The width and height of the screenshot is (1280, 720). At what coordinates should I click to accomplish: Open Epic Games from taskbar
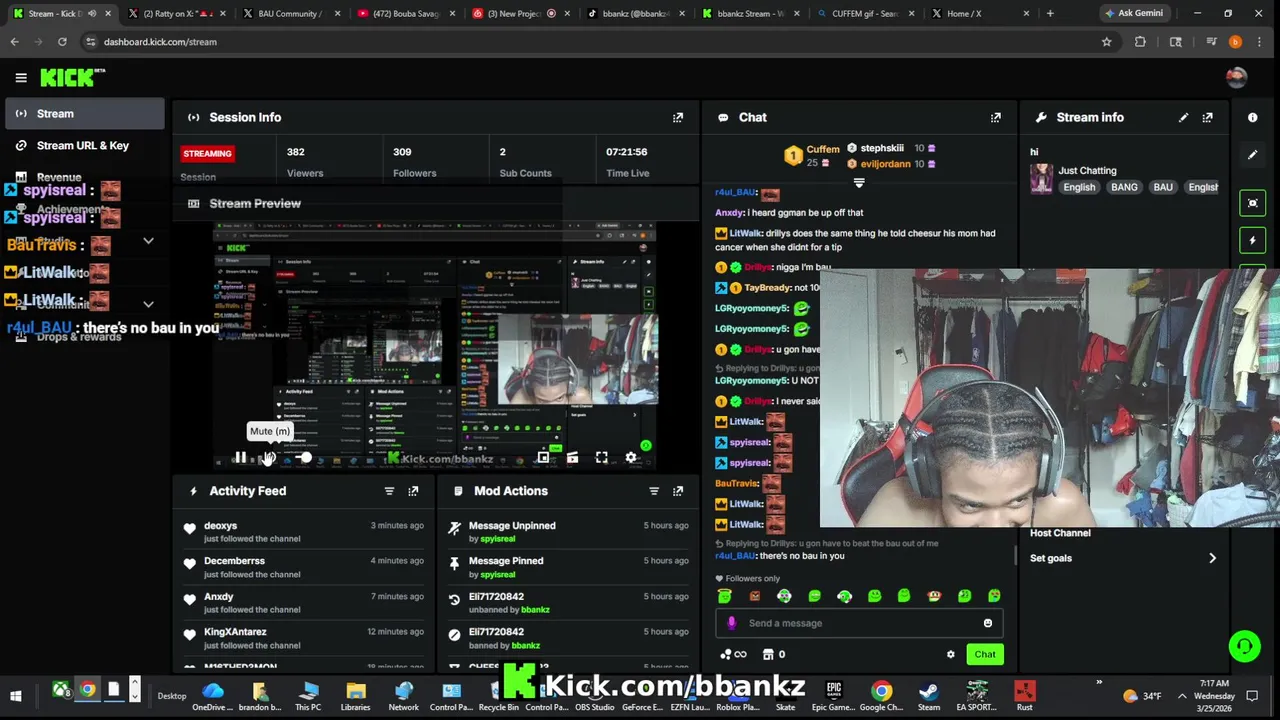click(x=833, y=696)
